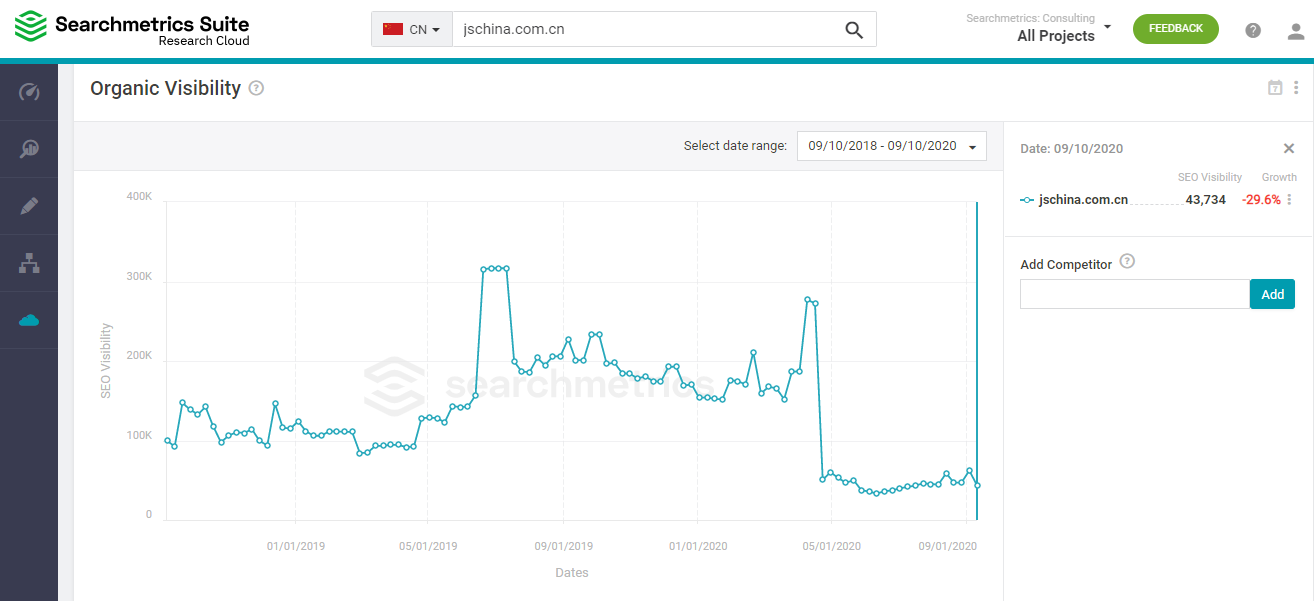Click the last data point on chart
Image resolution: width=1314 pixels, height=601 pixels.
977,485
